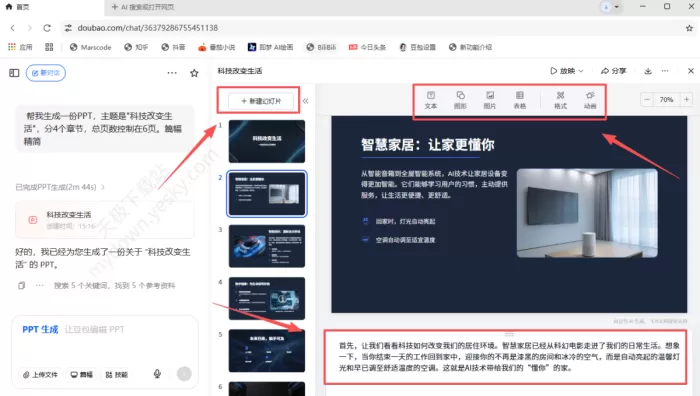The height and width of the screenshot is (396, 700).
Task: Click the send message button
Action: (x=184, y=374)
